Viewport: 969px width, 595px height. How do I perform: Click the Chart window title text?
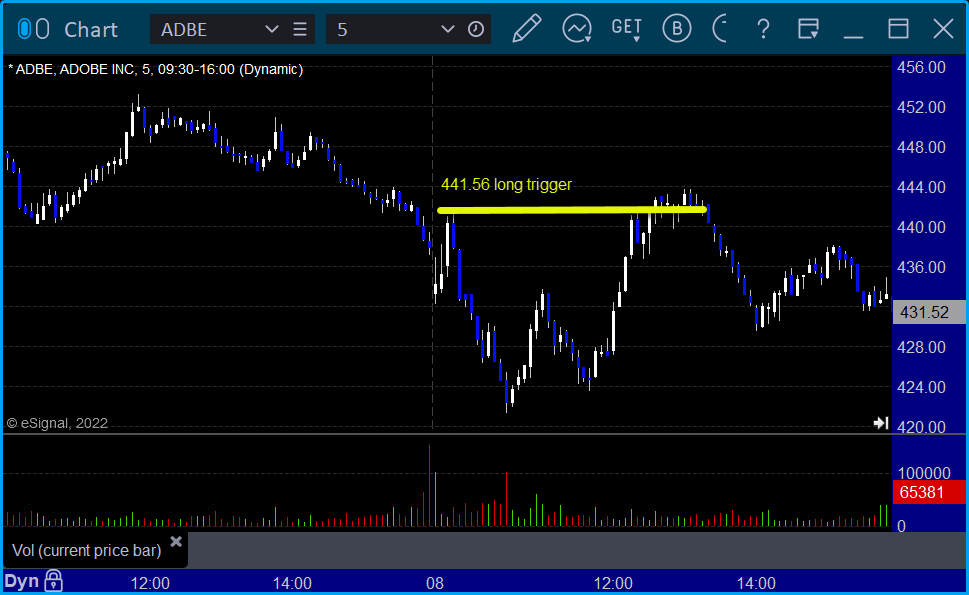(x=91, y=30)
